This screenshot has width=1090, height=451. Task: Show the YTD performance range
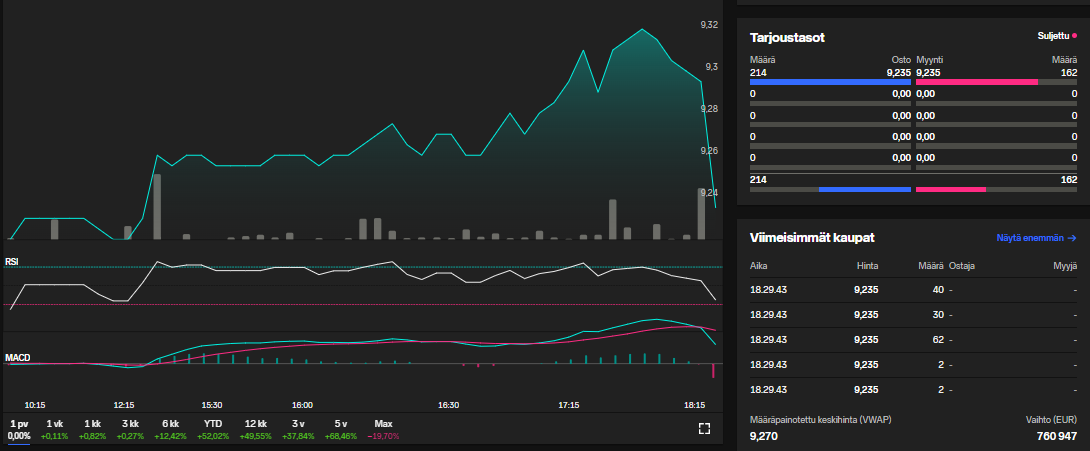212,429
